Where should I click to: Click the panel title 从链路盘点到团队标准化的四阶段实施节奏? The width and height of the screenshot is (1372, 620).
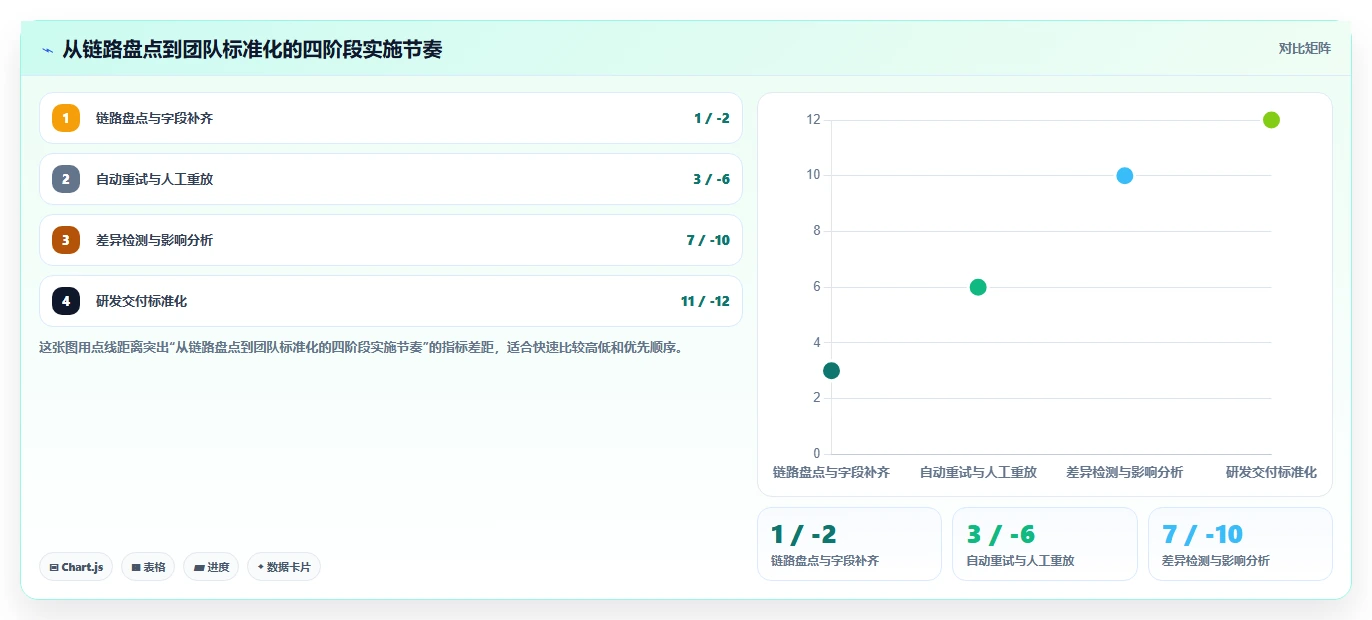point(252,49)
